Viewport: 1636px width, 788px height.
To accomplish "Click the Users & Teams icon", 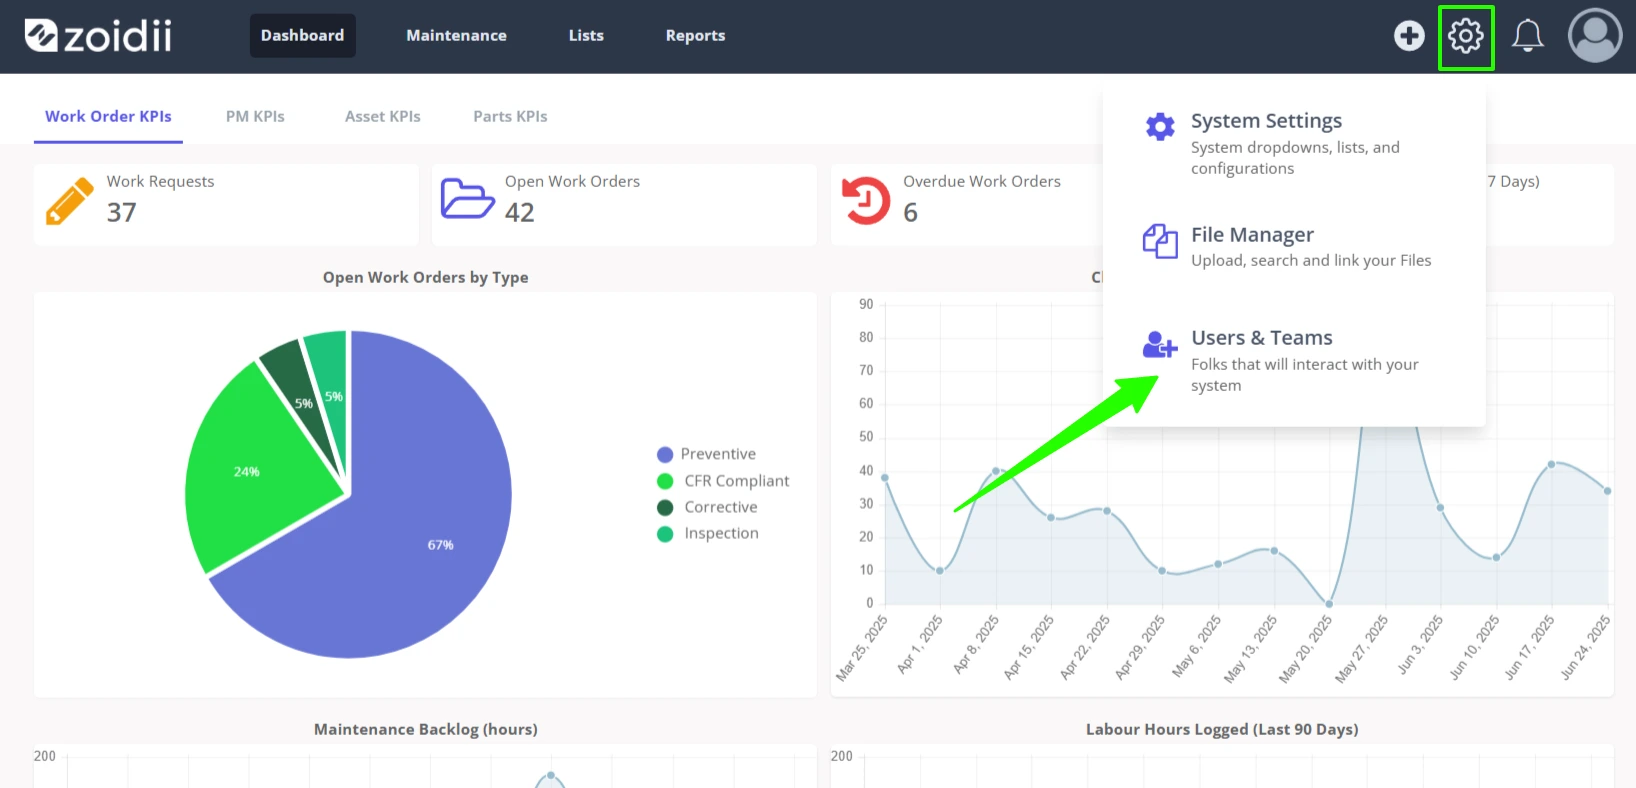I will tap(1160, 345).
